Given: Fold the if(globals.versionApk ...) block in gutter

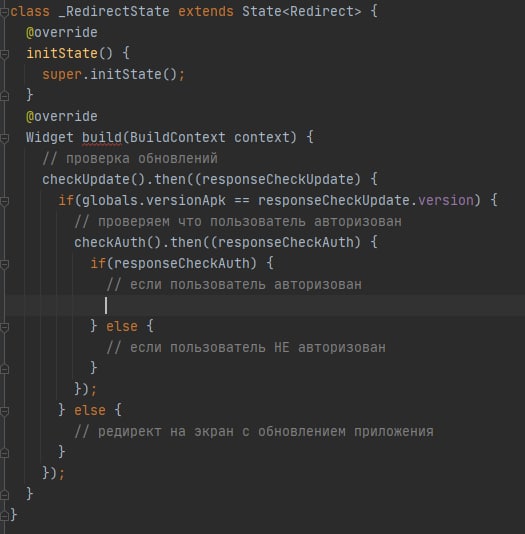Looking at the screenshot, I should [4, 201].
